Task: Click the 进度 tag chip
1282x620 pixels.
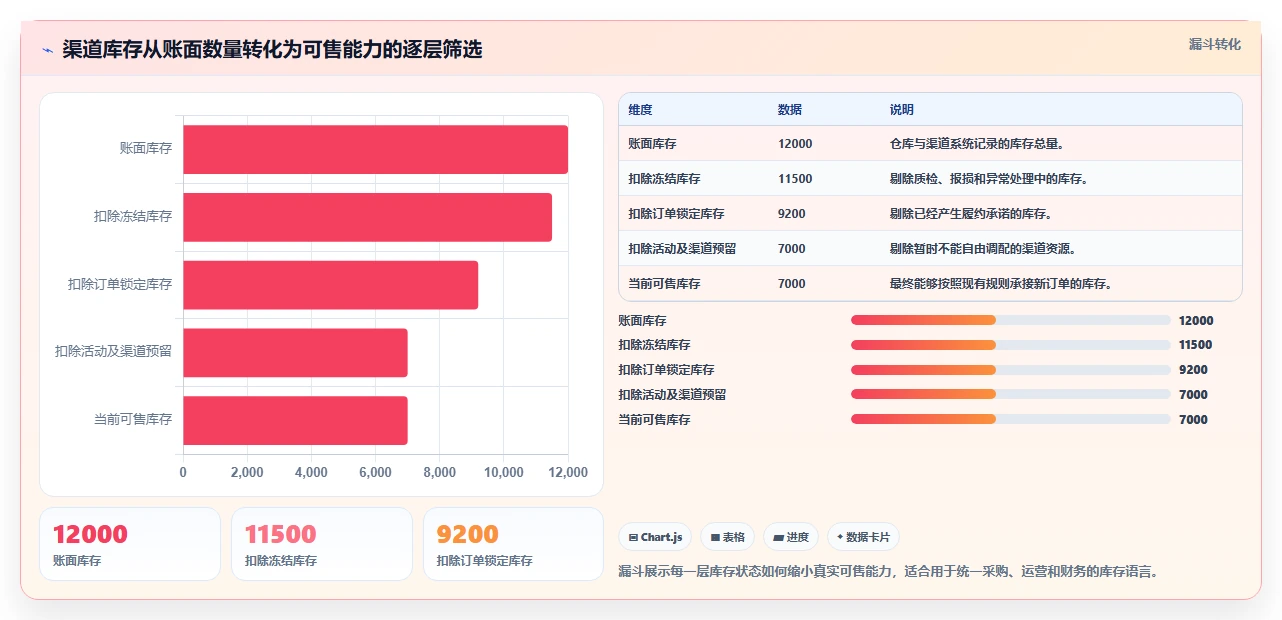Action: click(x=791, y=537)
